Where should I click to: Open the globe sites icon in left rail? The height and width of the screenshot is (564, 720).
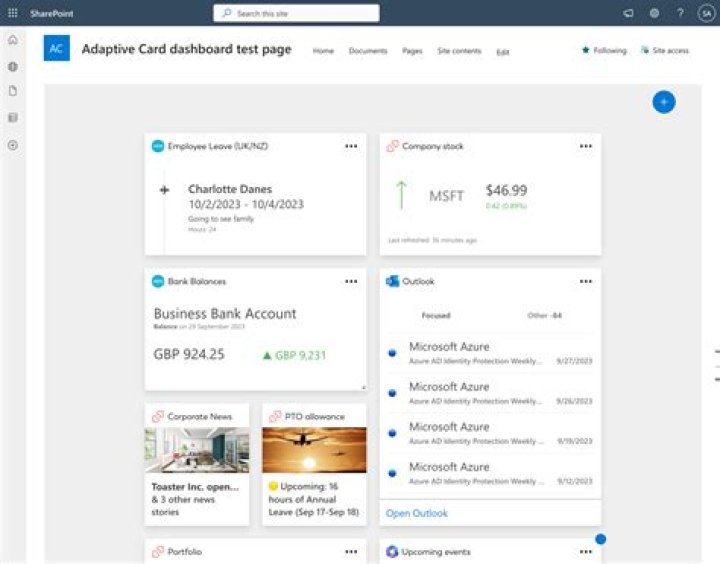13,67
